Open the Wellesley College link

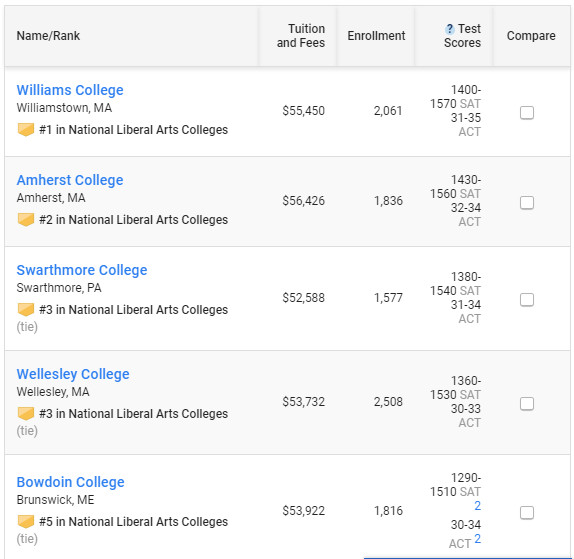[73, 374]
